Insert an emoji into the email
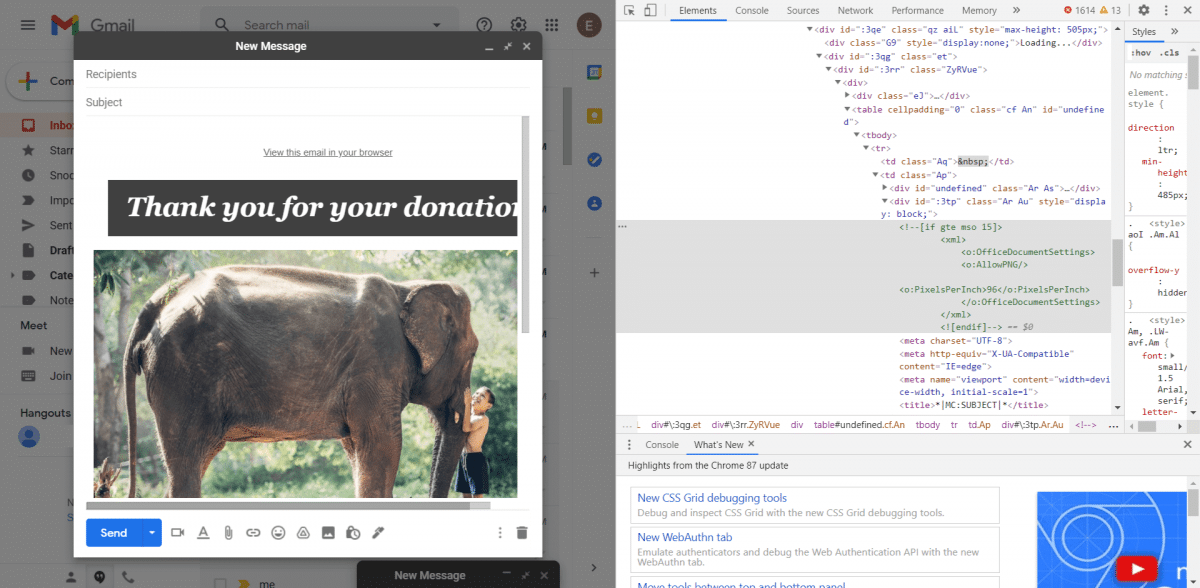This screenshot has width=1200, height=588. tap(278, 533)
